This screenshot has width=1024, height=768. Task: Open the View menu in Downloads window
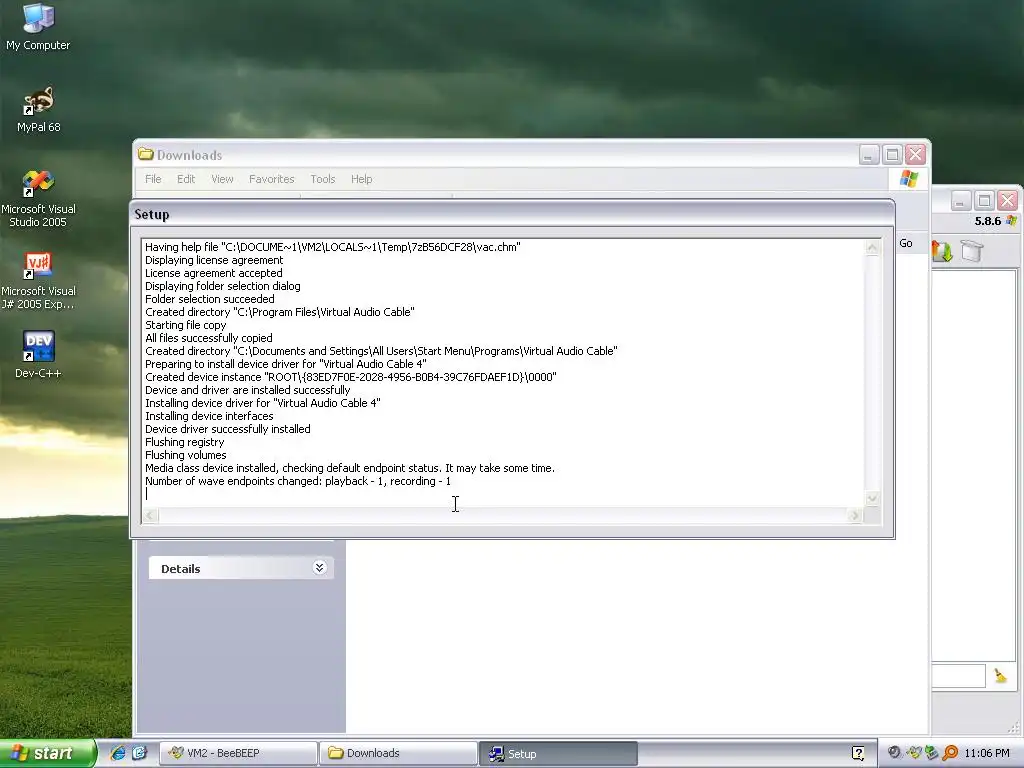[222, 179]
